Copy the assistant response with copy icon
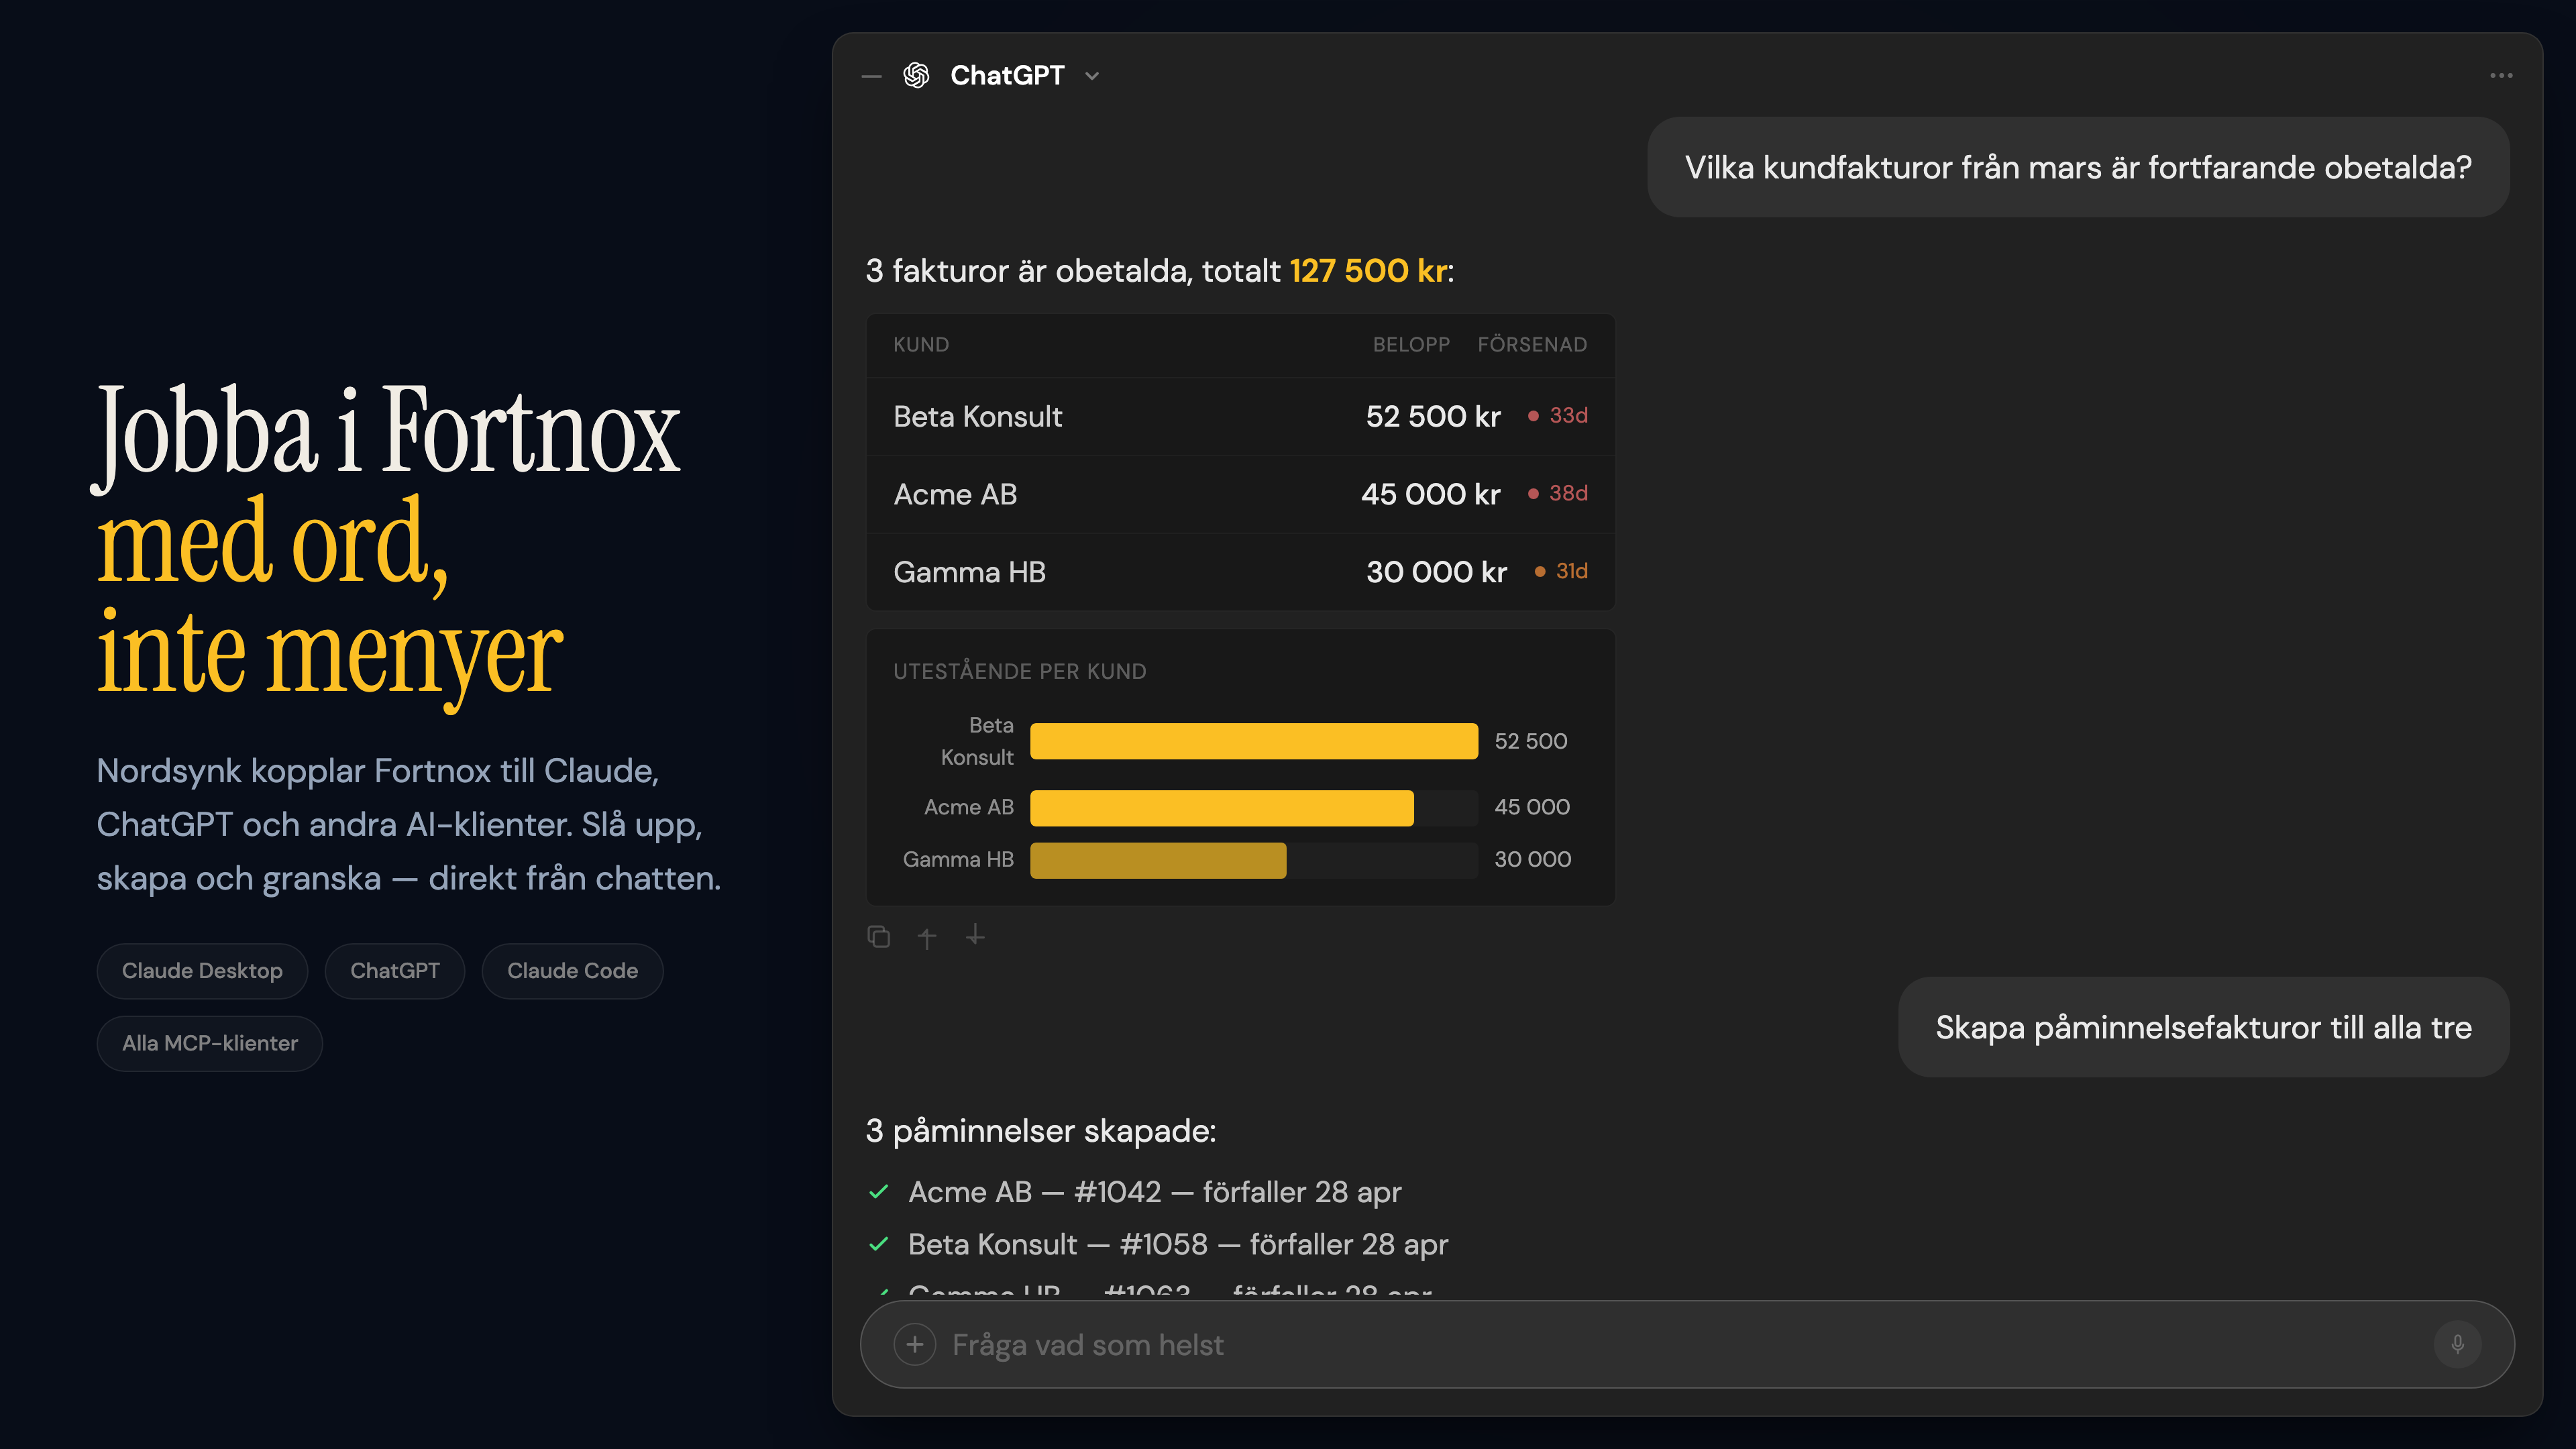This screenshot has width=2576, height=1449. tap(878, 937)
